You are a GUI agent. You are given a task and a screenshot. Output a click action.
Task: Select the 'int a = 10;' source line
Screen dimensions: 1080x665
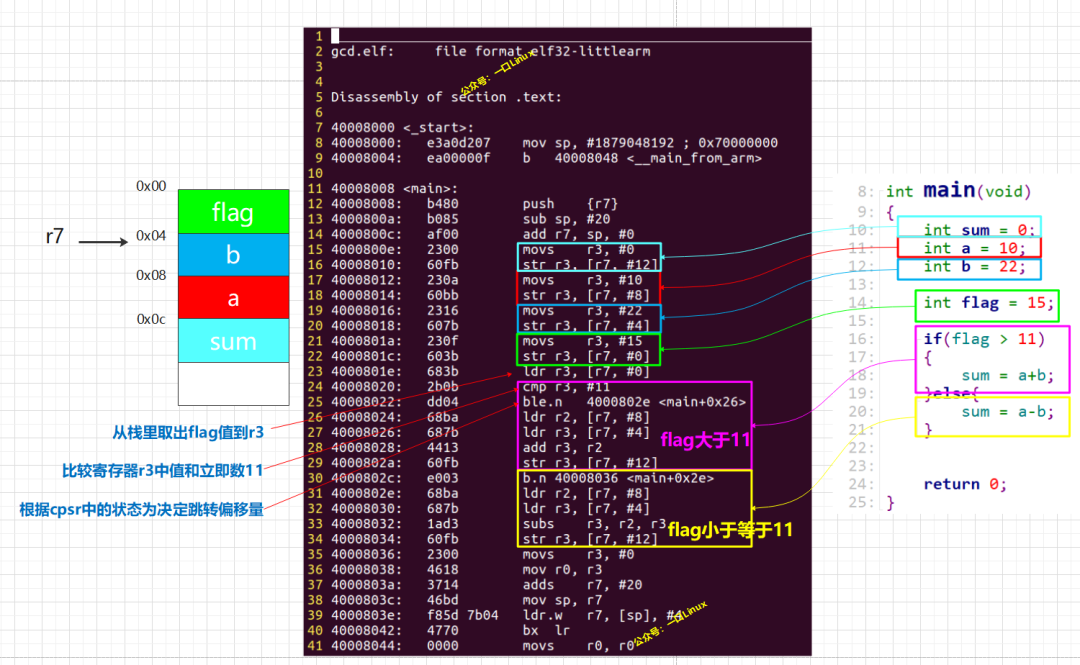point(975,248)
